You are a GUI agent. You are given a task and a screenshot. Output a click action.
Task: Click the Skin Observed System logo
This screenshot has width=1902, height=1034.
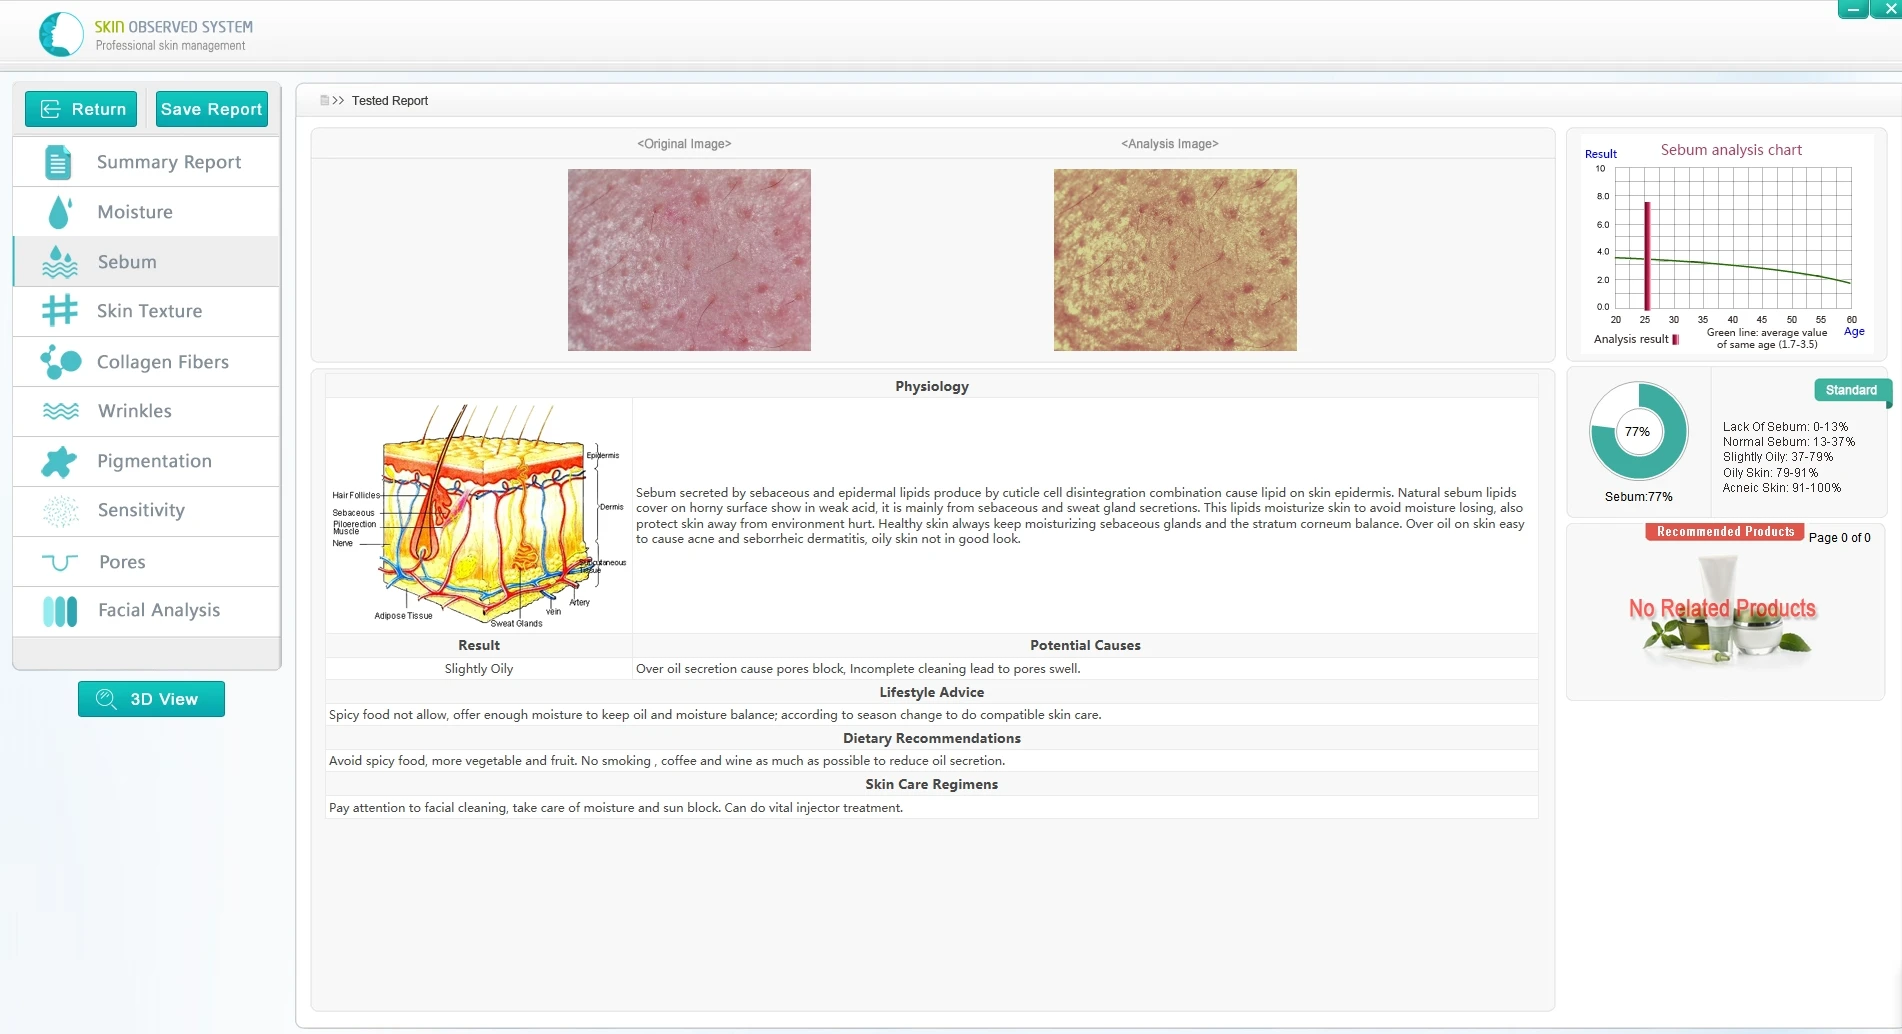[x=61, y=33]
